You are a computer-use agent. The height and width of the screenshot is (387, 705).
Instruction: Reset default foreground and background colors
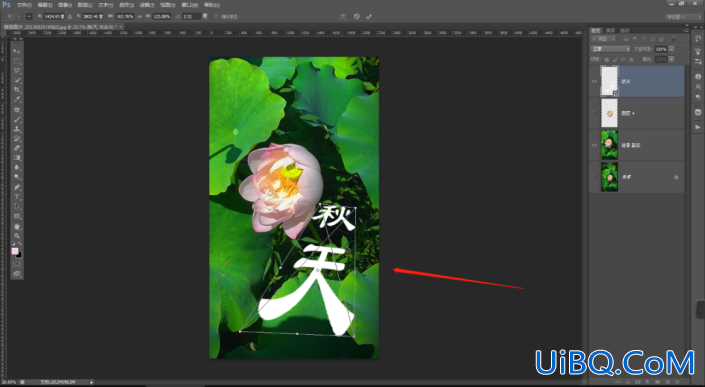pos(14,244)
